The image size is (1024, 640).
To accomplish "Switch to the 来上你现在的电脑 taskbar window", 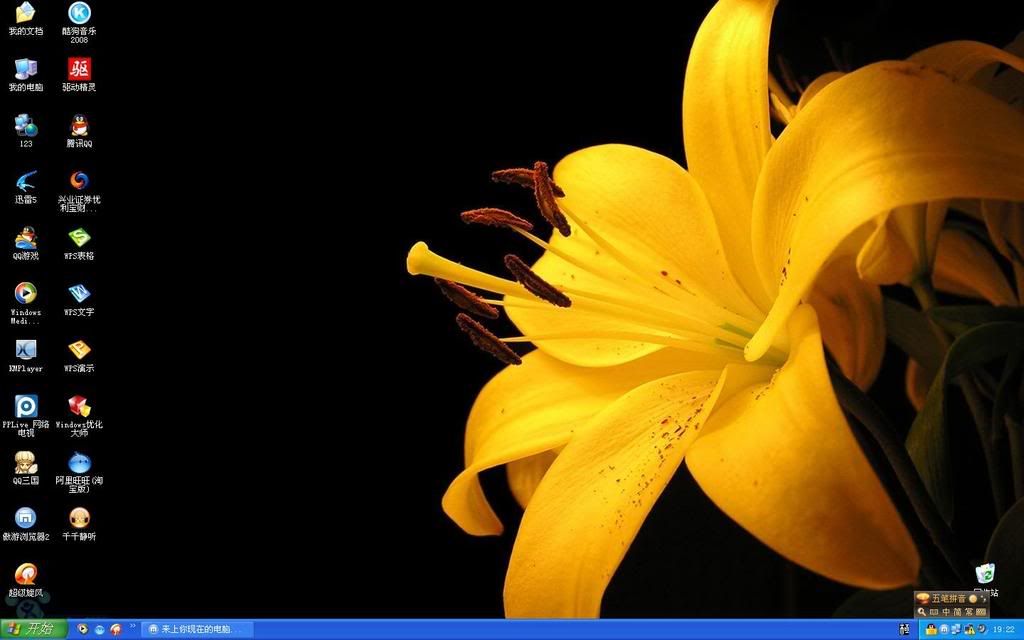I will click(x=196, y=629).
